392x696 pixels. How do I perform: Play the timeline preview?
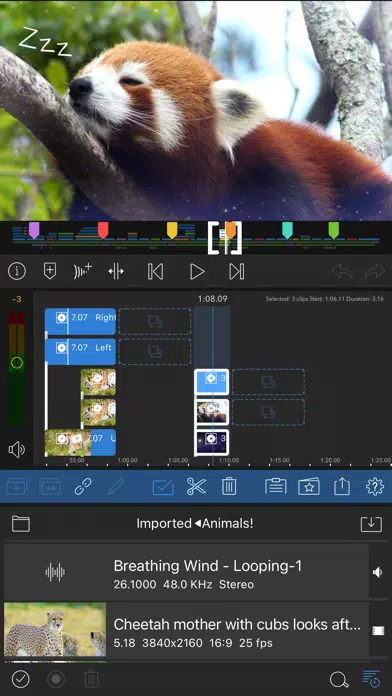(x=197, y=271)
